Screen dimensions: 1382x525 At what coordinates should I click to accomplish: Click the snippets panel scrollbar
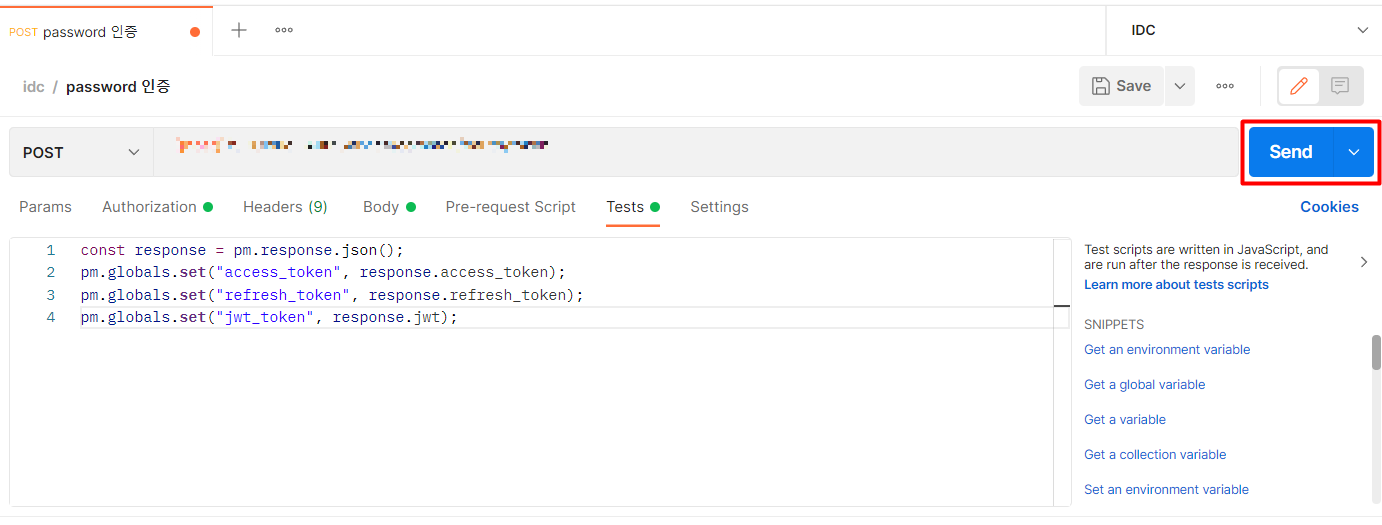(x=1376, y=352)
